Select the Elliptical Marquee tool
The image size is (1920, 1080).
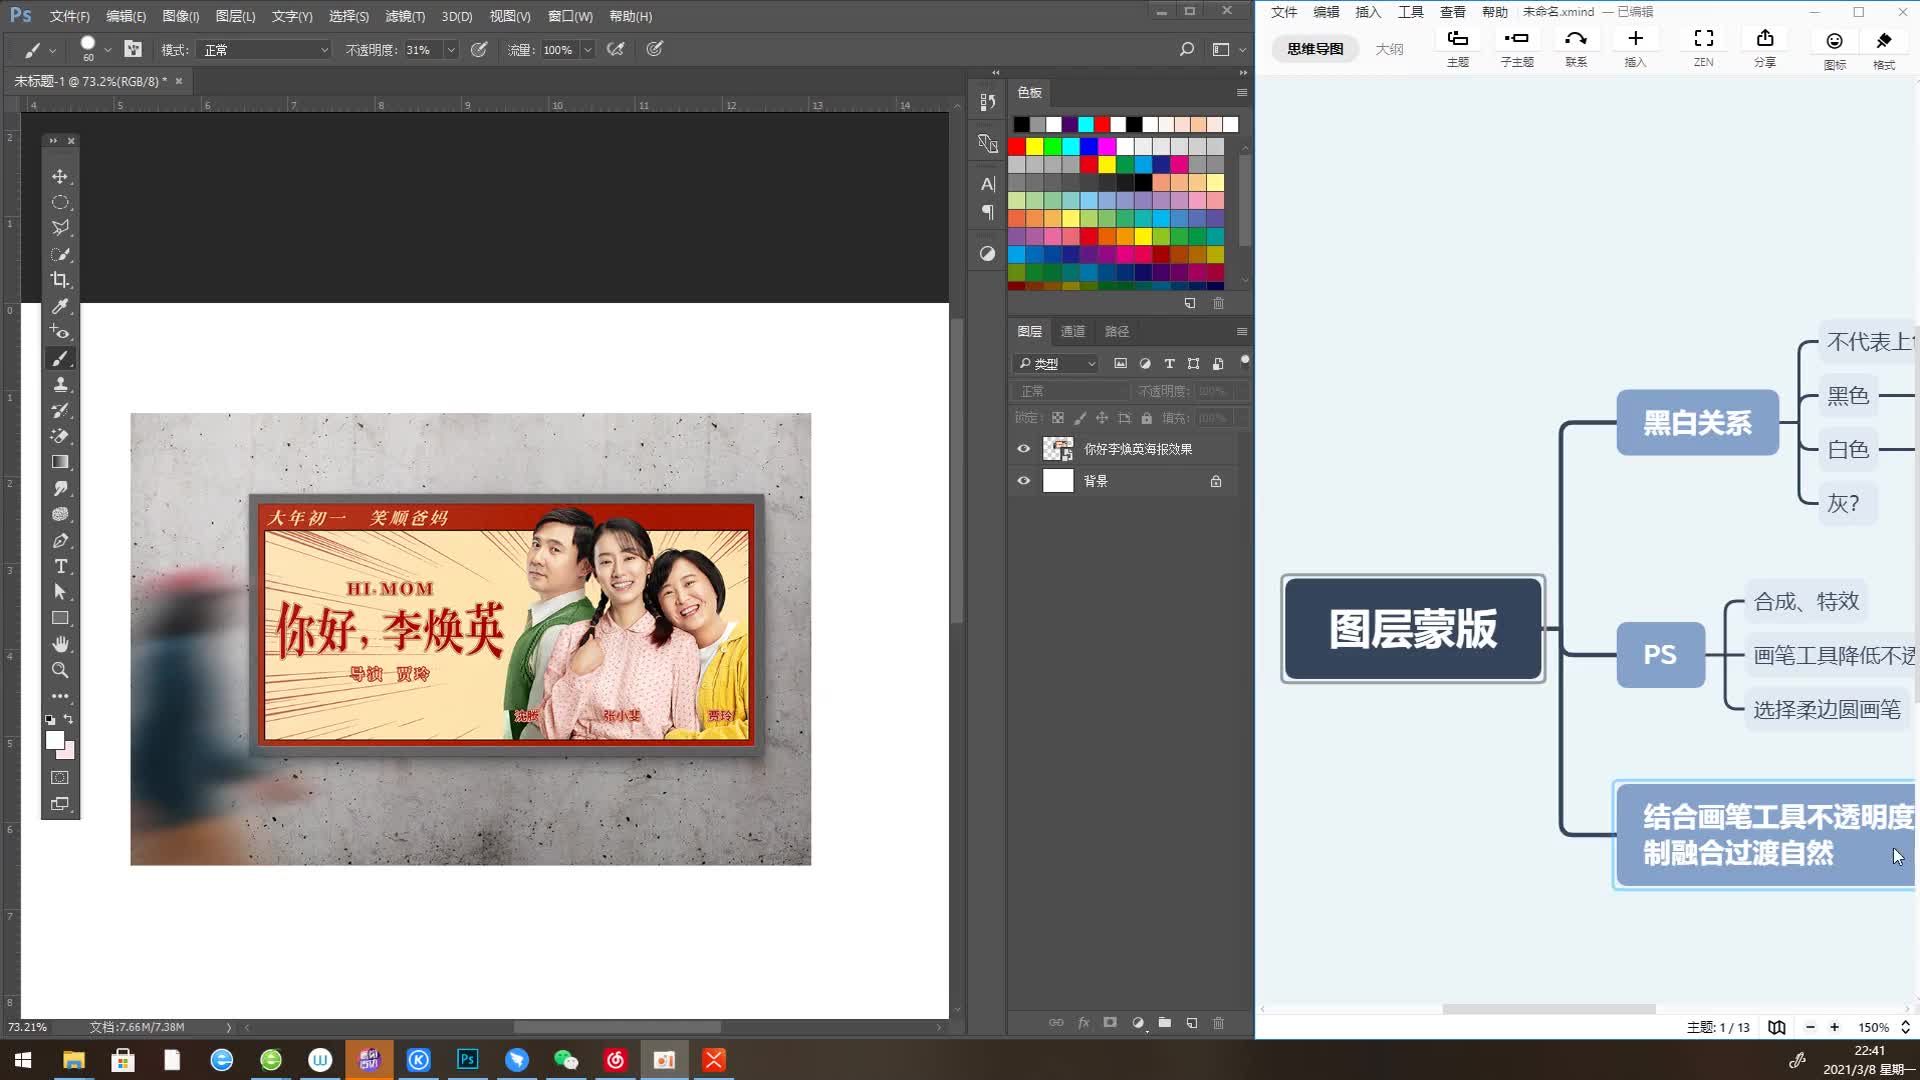(60, 202)
